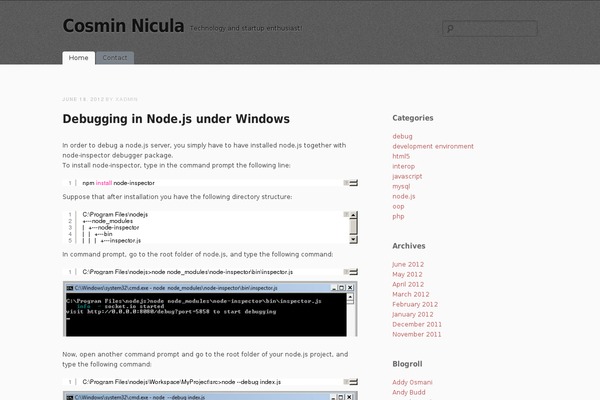600x400 pixels.
Task: Open the debug category
Action: click(402, 136)
